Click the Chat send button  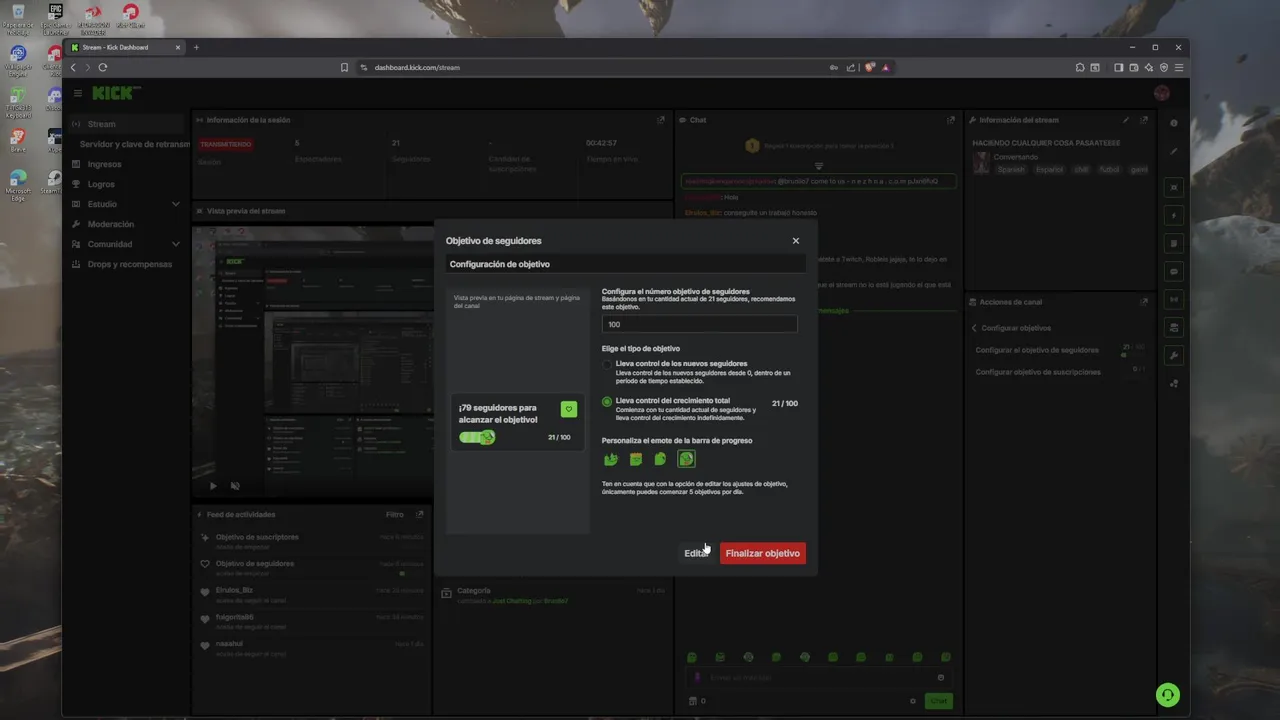coord(938,701)
